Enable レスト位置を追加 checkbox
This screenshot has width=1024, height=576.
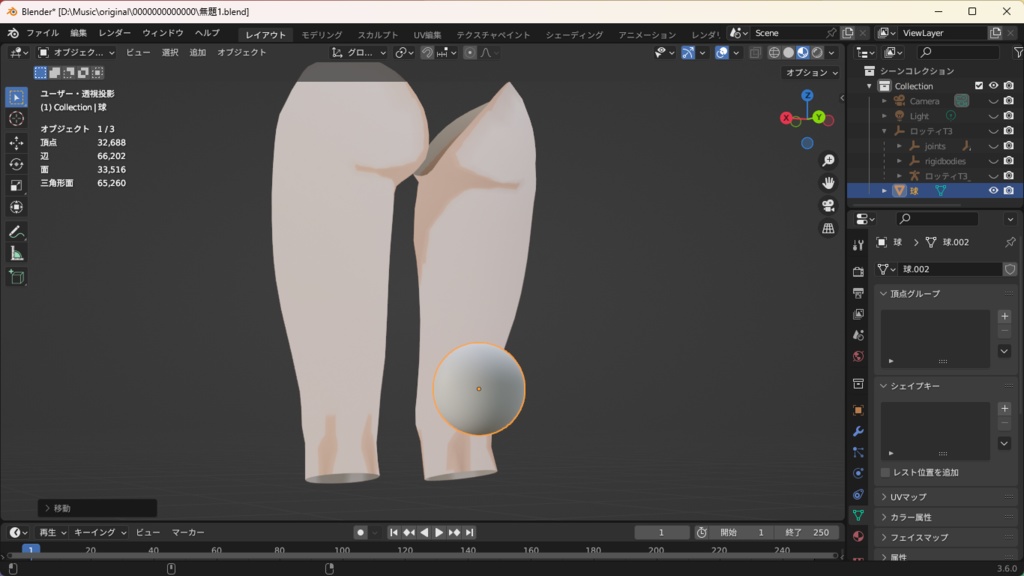point(886,472)
